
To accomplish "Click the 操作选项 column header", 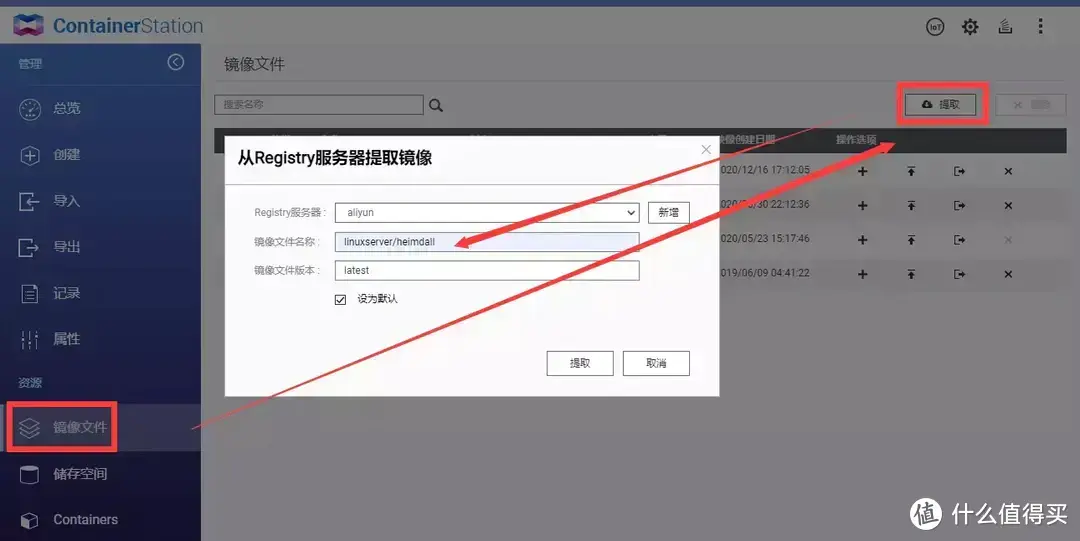I will click(856, 140).
